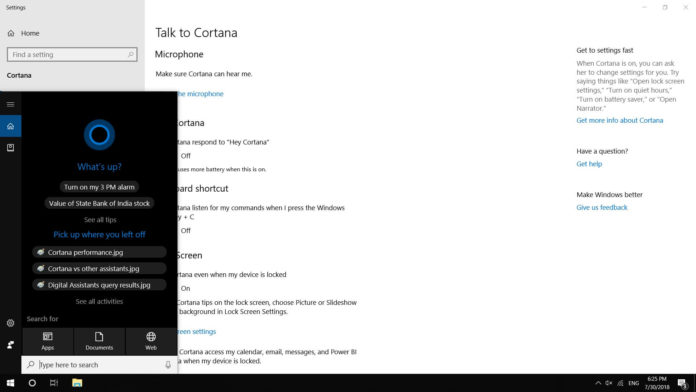Image resolution: width=696 pixels, height=392 pixels.
Task: Click Microphone section heading
Action: pos(179,54)
